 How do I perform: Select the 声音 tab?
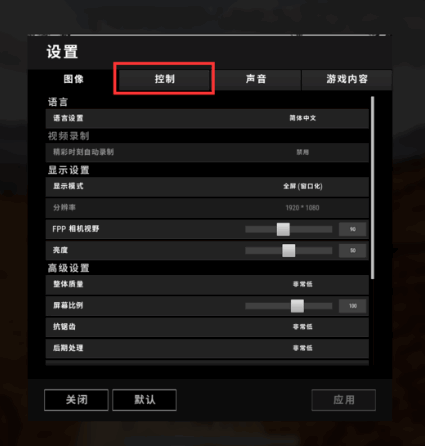(x=256, y=79)
